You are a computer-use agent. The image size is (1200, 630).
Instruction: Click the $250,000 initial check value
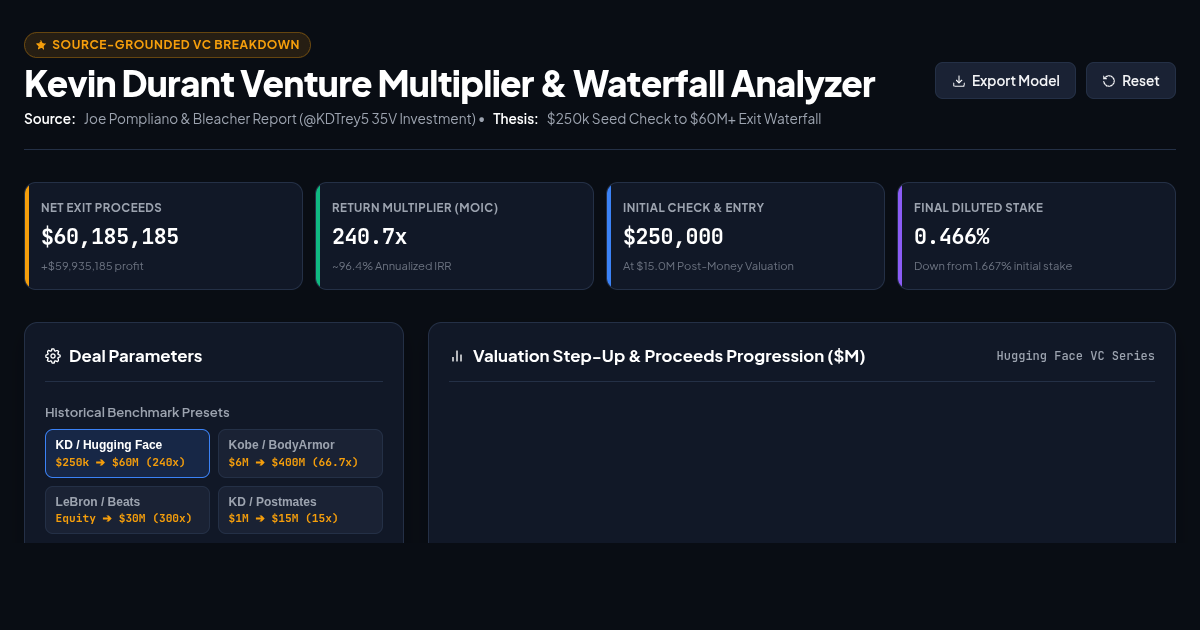click(673, 237)
